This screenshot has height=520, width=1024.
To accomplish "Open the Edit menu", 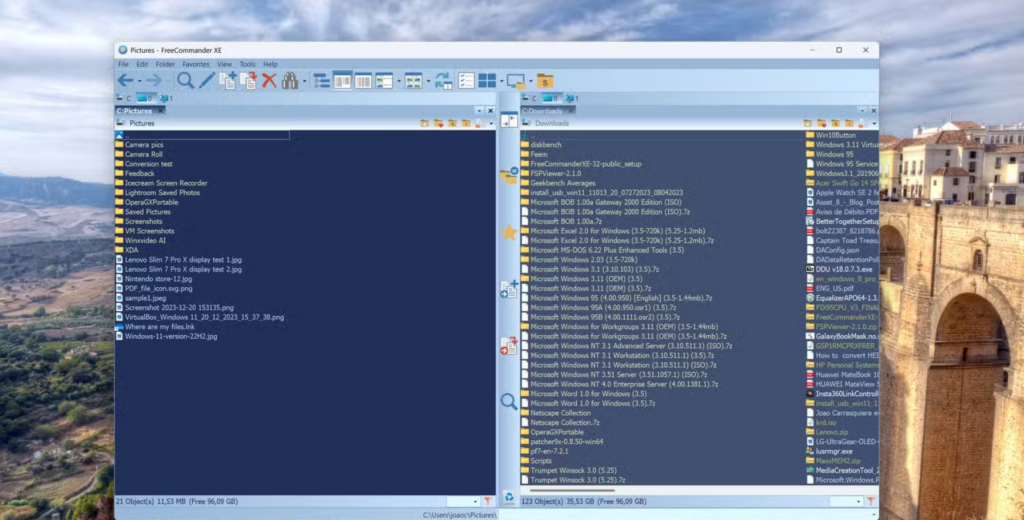I will click(142, 64).
